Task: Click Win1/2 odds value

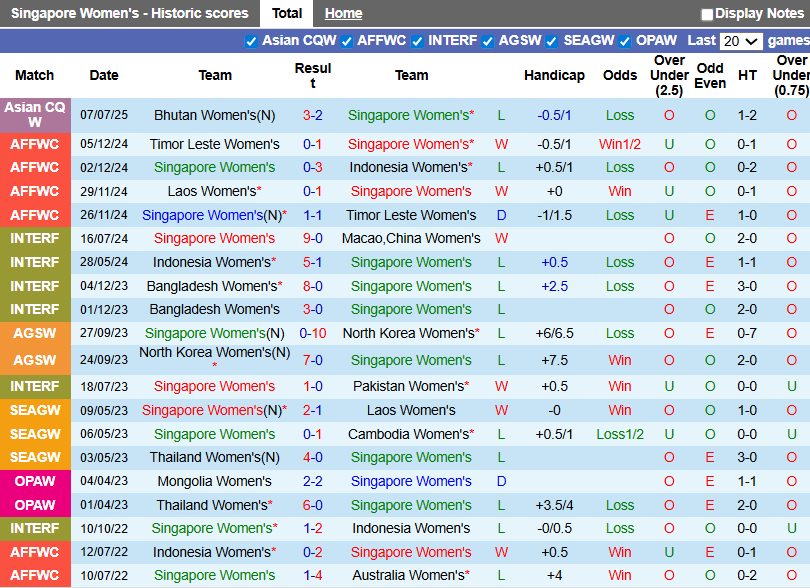Action: pos(619,144)
